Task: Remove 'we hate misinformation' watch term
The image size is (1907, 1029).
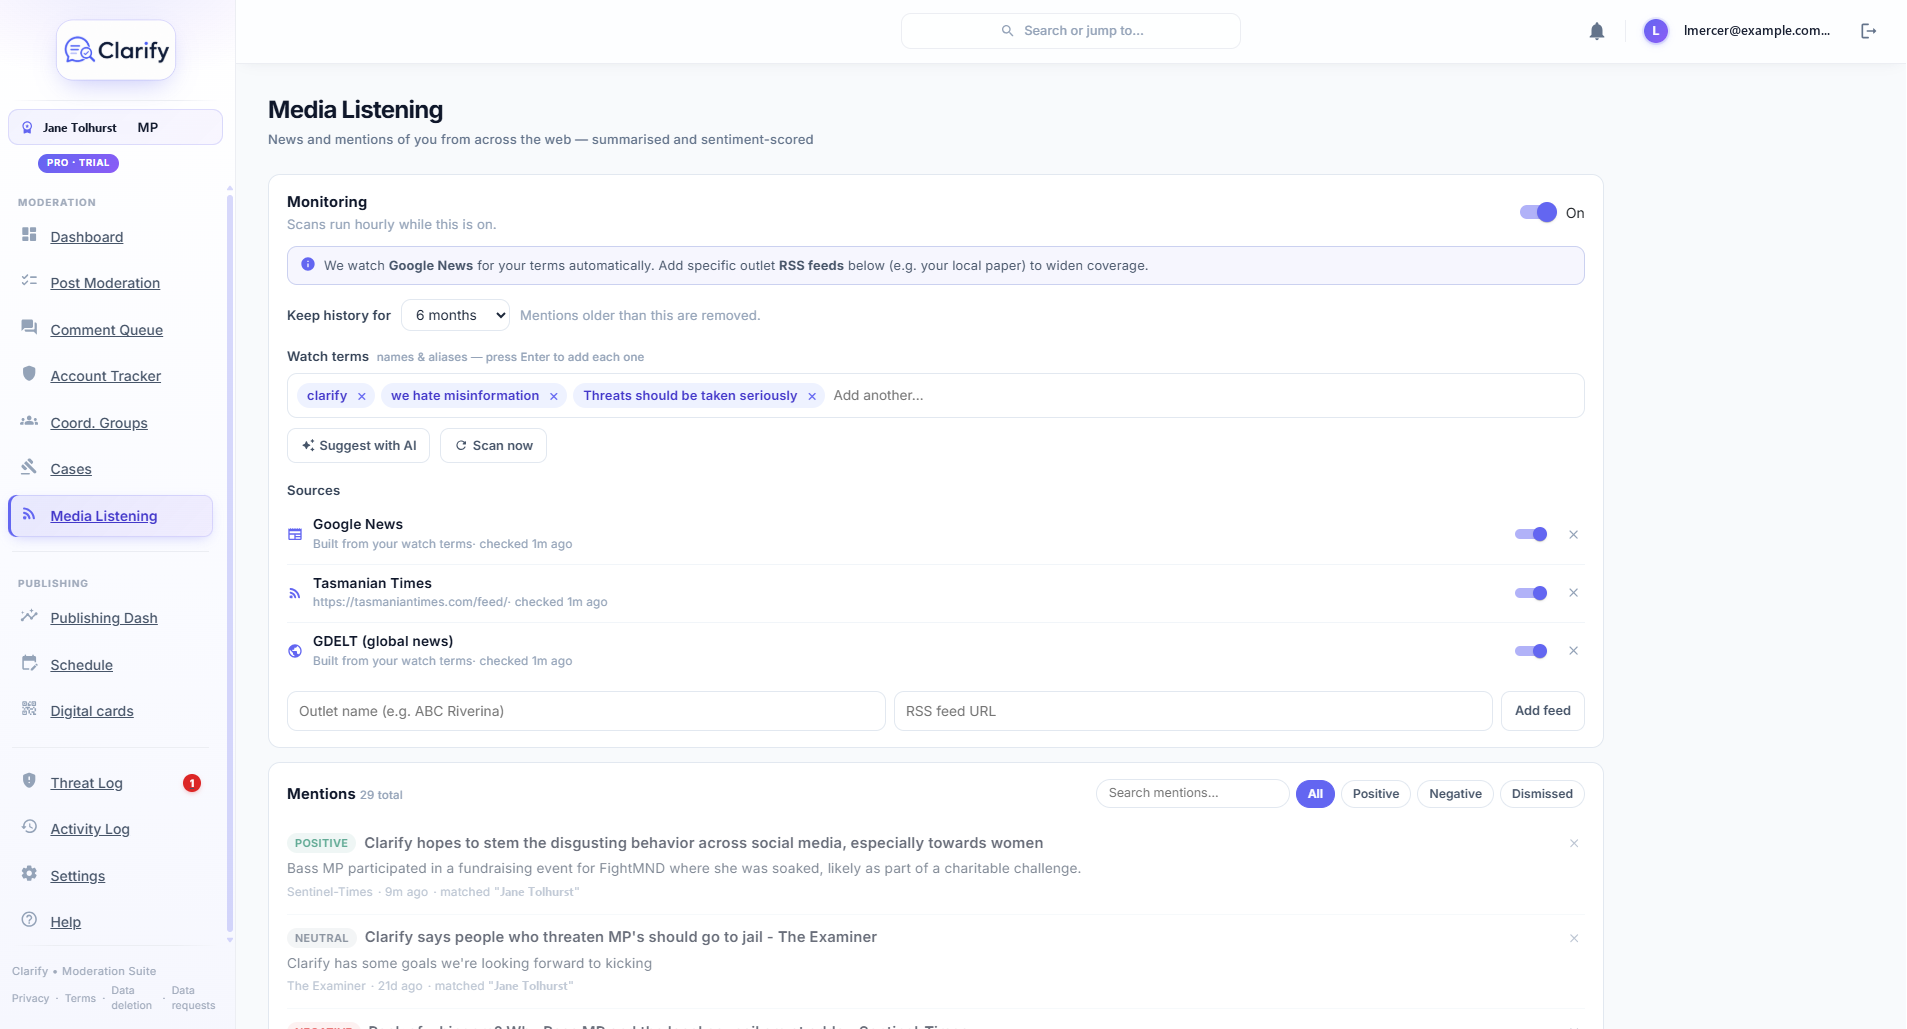Action: coord(553,396)
